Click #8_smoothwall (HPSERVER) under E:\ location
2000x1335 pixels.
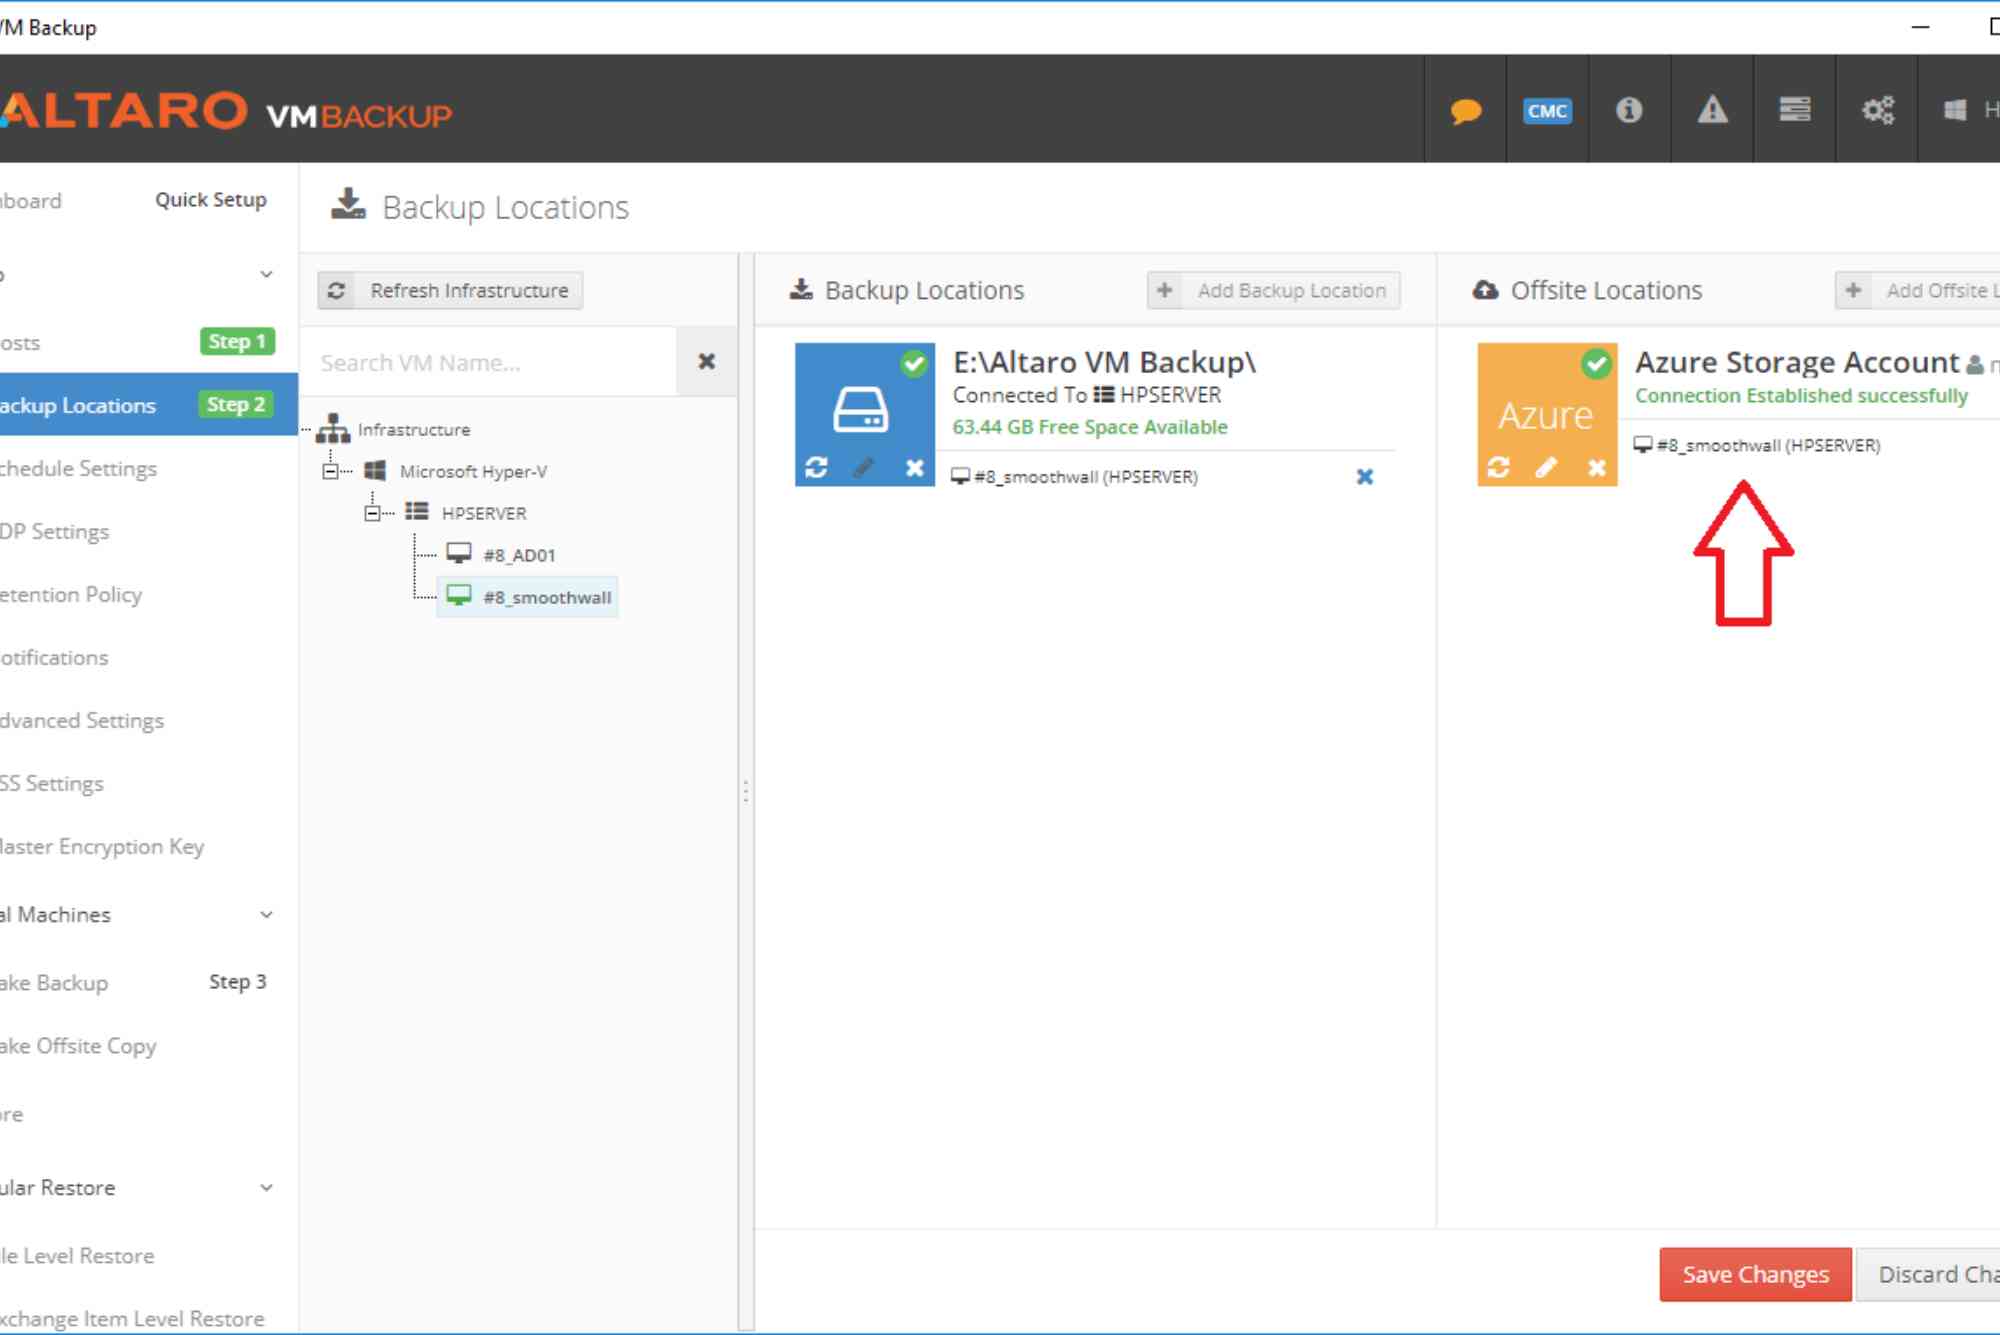[x=1075, y=477]
